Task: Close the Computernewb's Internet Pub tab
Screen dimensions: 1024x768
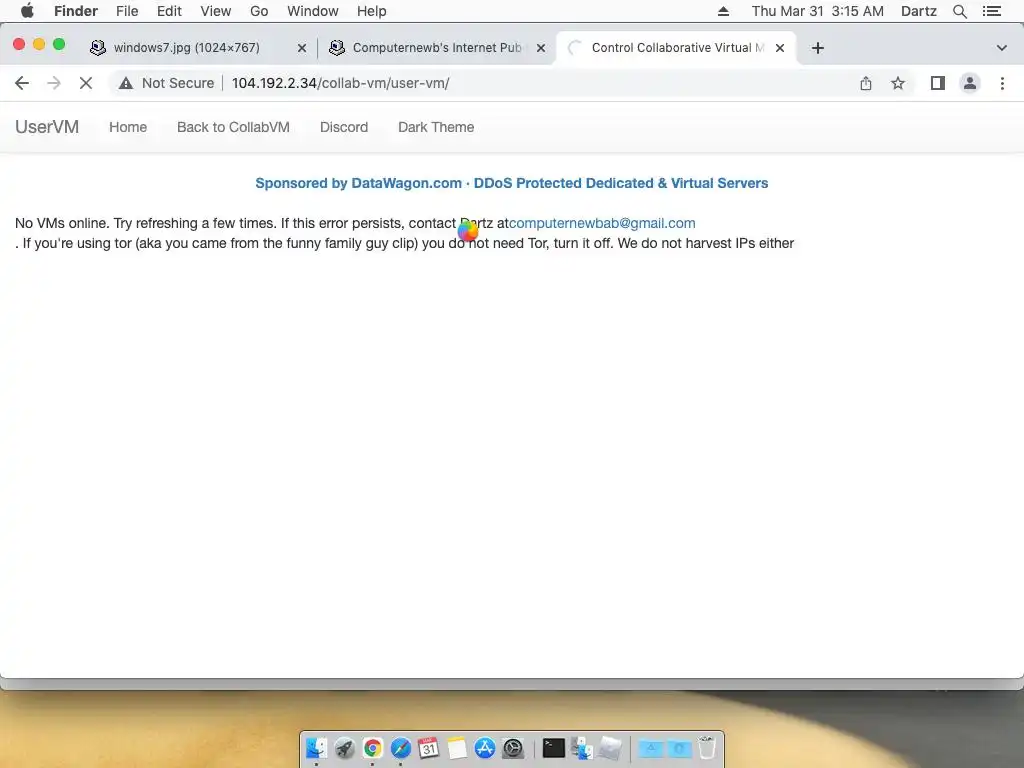Action: point(541,48)
